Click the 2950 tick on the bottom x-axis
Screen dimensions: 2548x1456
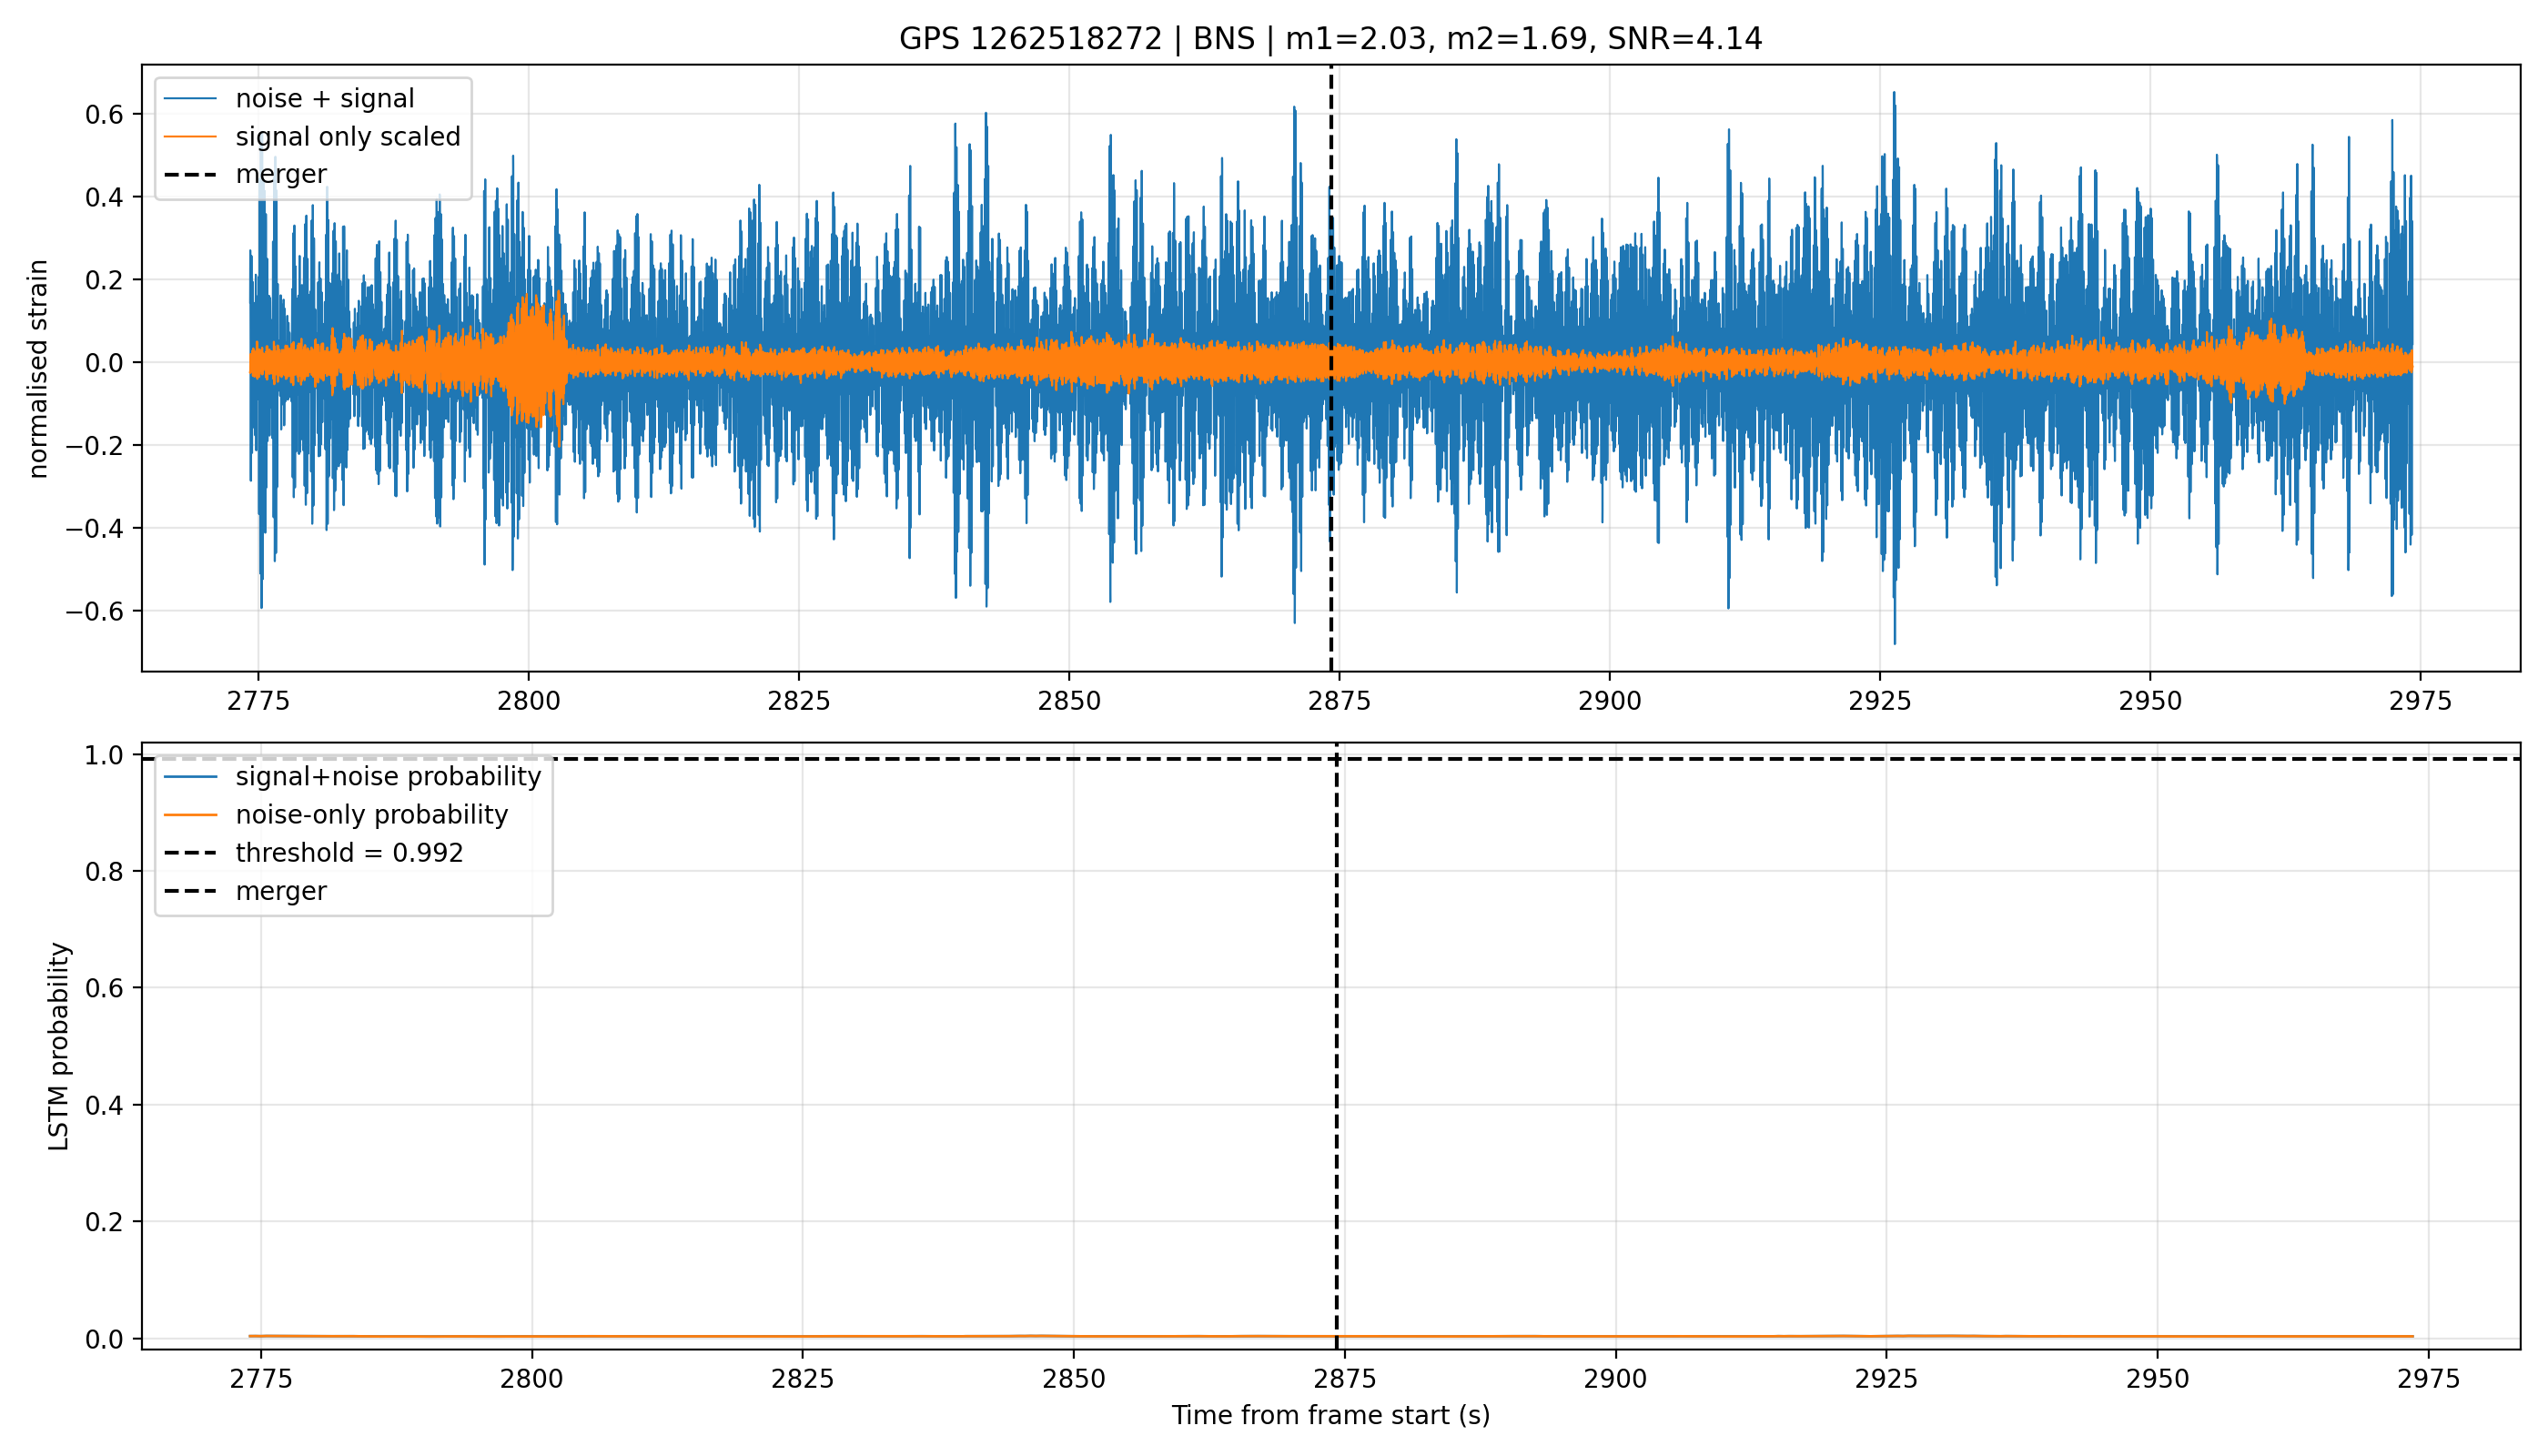(2158, 1379)
